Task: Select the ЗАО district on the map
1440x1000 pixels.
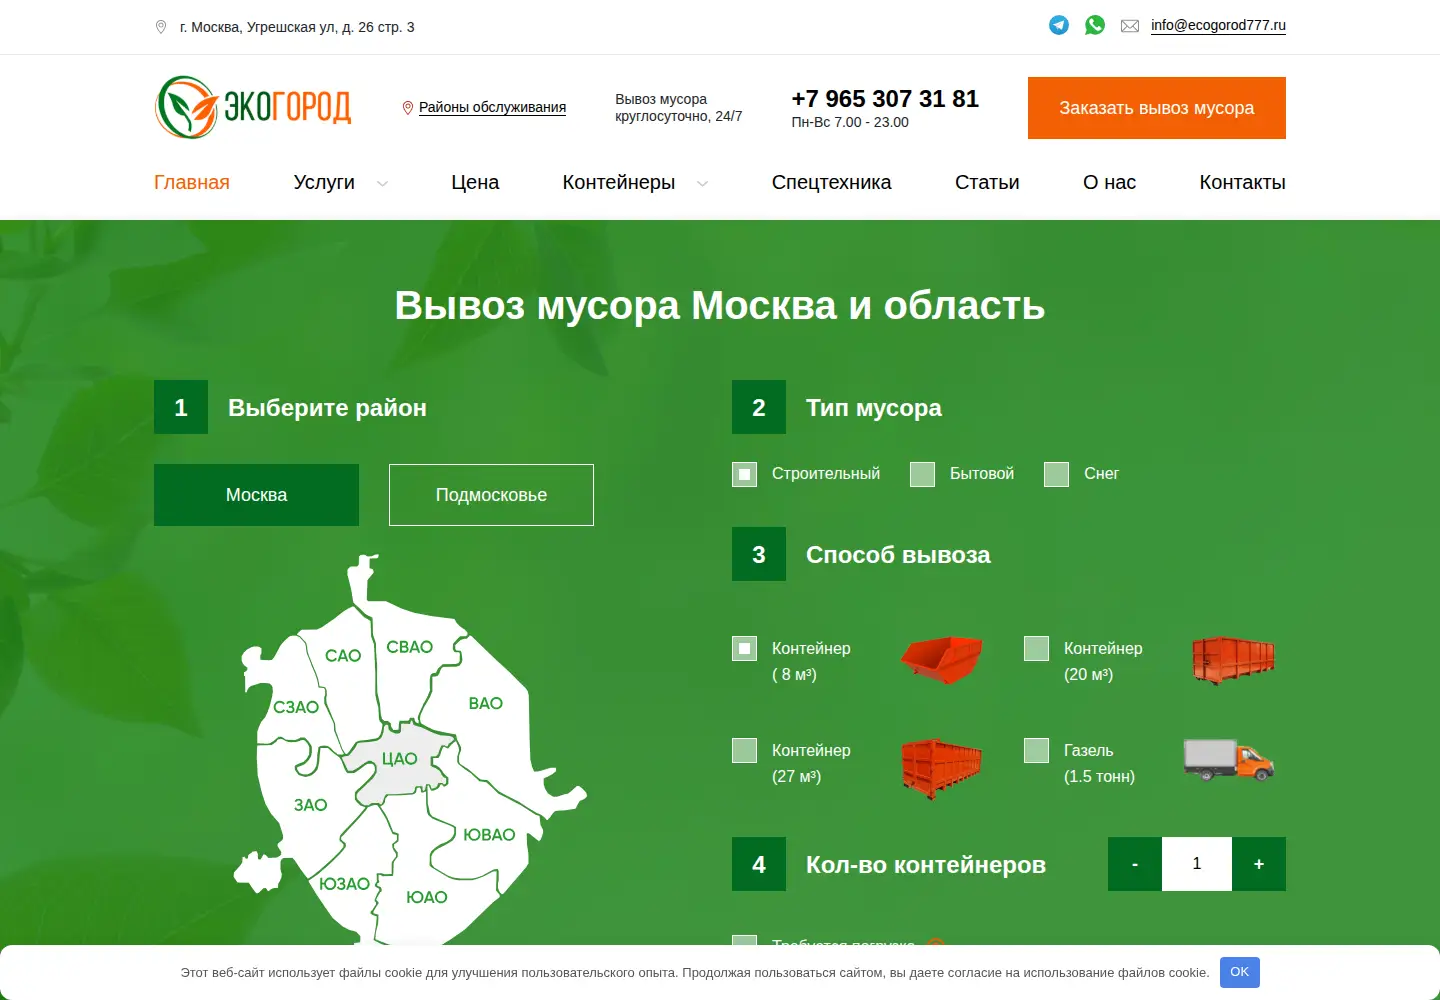Action: pyautogui.click(x=310, y=805)
